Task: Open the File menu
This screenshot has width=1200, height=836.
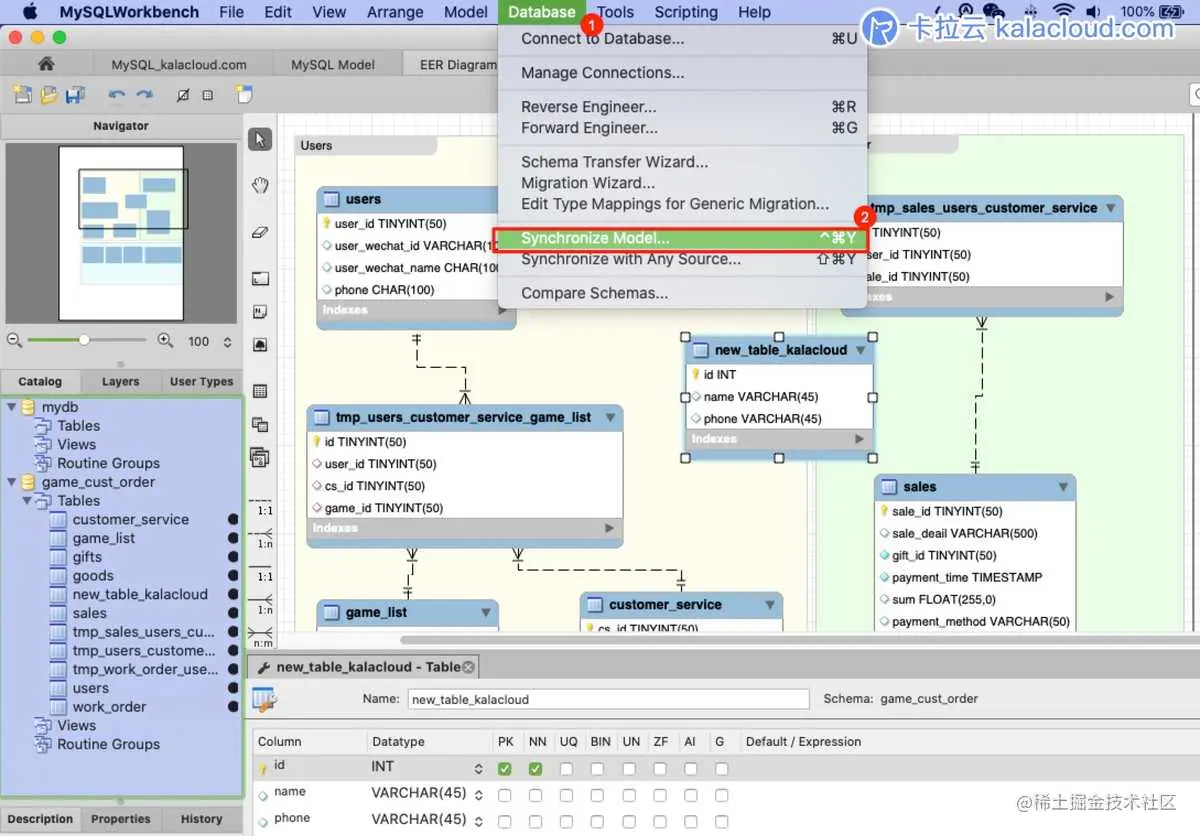Action: [x=231, y=12]
